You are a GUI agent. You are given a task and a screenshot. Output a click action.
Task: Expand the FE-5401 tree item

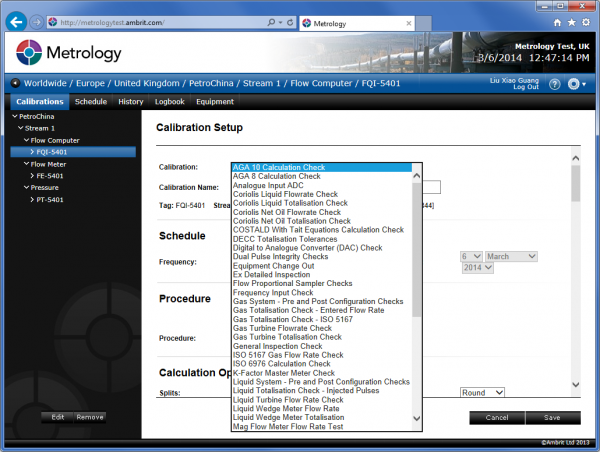click(x=32, y=176)
